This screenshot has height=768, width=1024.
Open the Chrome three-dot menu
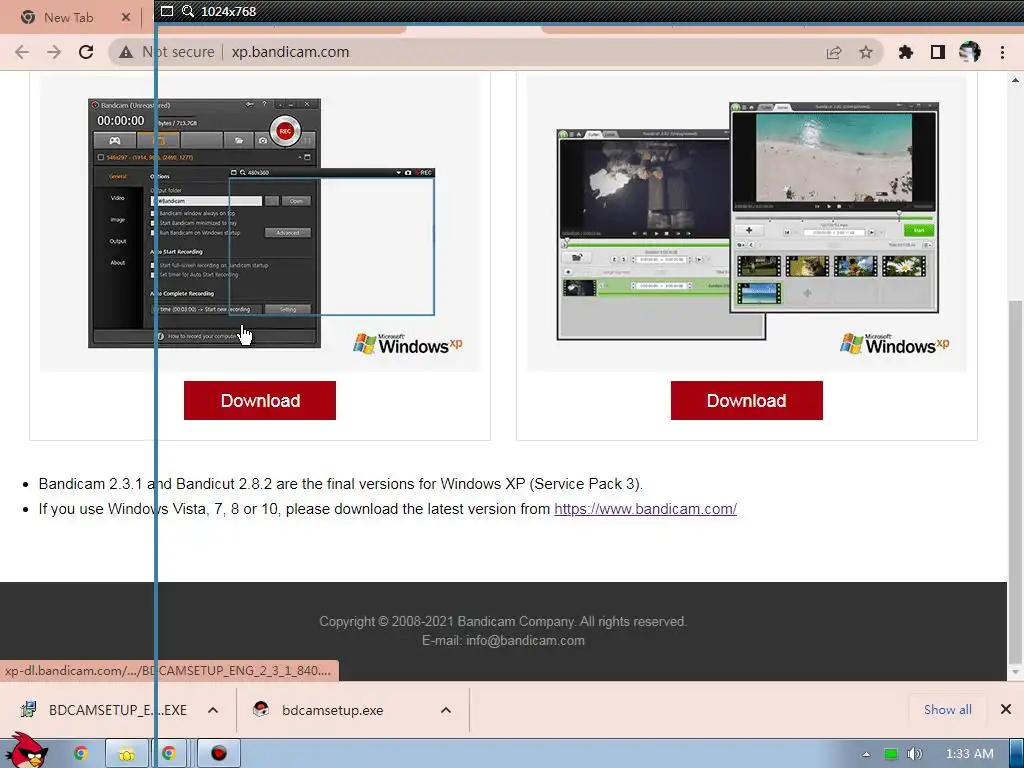[1002, 52]
